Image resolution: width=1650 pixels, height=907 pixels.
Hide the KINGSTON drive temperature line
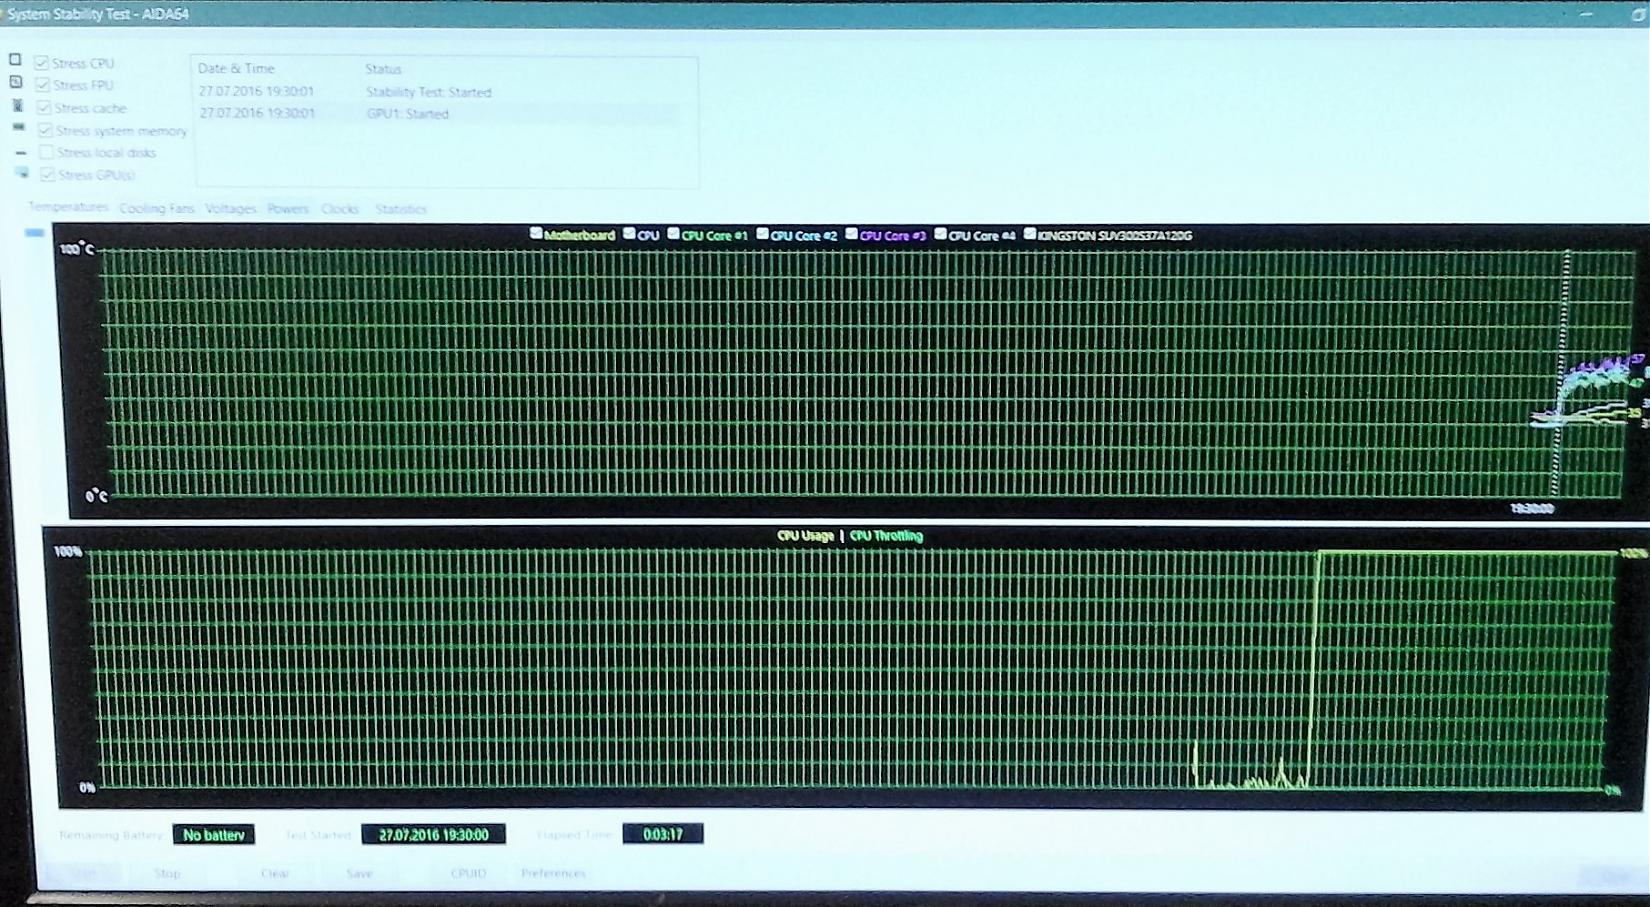click(1029, 234)
